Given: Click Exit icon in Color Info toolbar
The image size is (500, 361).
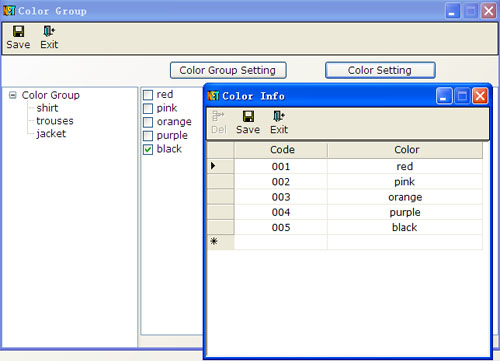Looking at the screenshot, I should click(279, 116).
